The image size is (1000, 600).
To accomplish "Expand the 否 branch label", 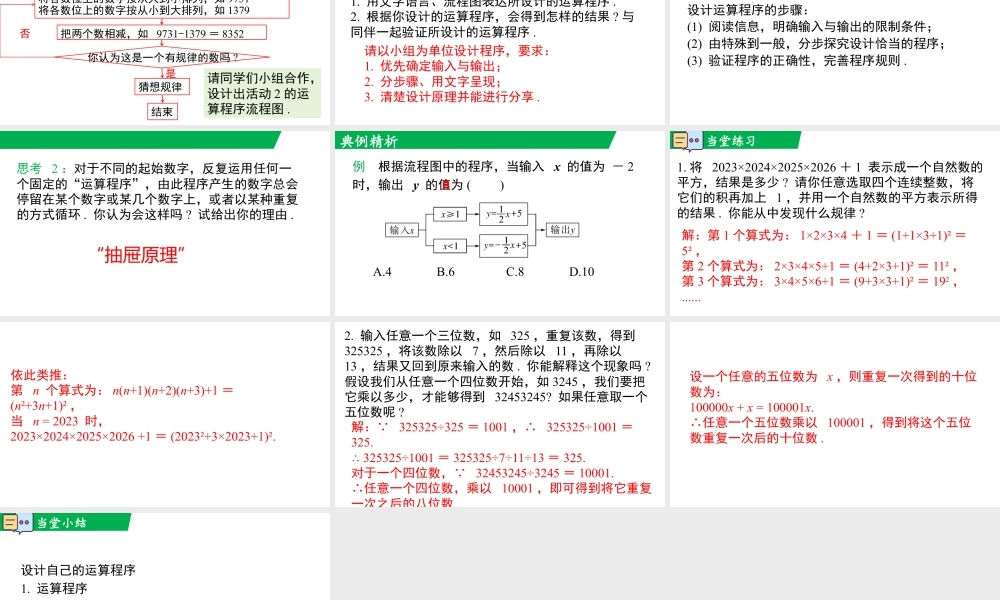I will (25, 32).
